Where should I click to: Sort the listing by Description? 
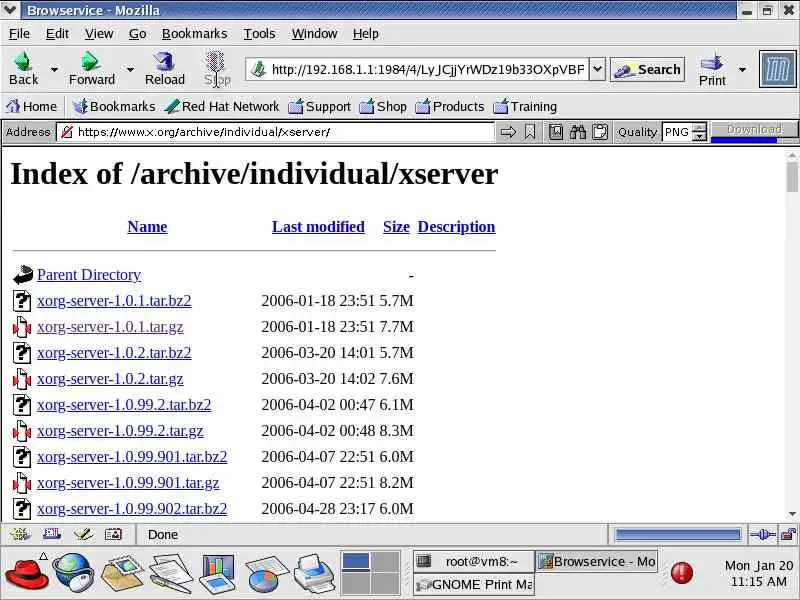click(x=456, y=227)
